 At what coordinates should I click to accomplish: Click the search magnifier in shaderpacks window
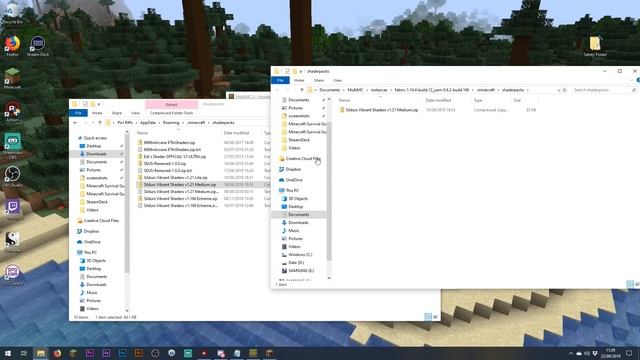click(634, 90)
